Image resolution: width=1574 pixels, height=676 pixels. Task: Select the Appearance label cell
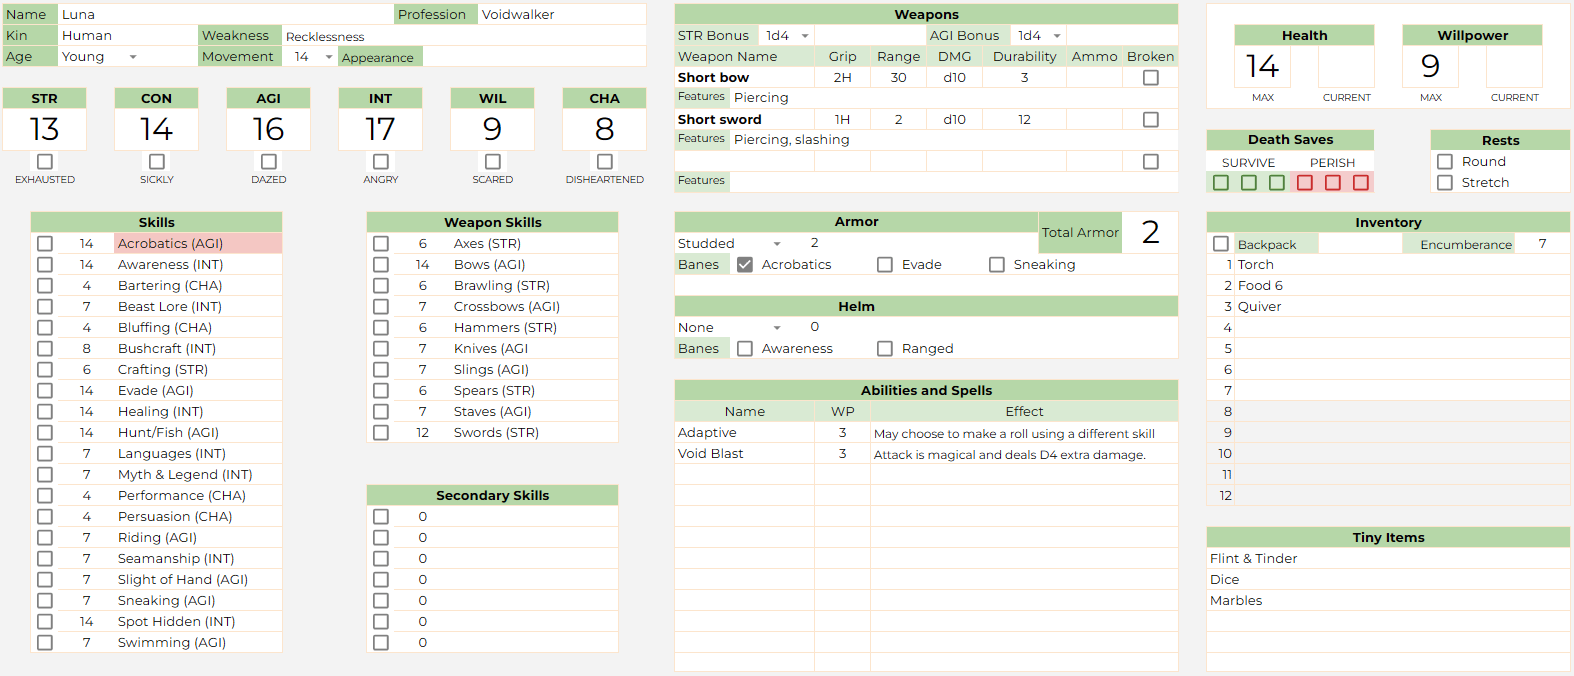pos(380,57)
